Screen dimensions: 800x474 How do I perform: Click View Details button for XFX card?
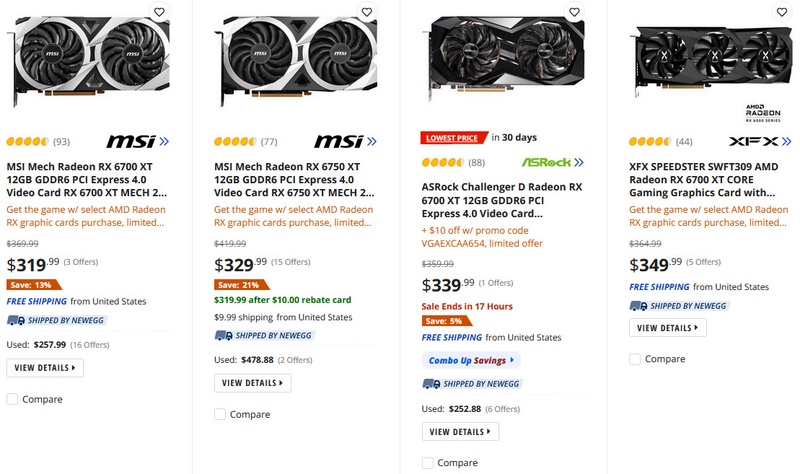point(667,327)
